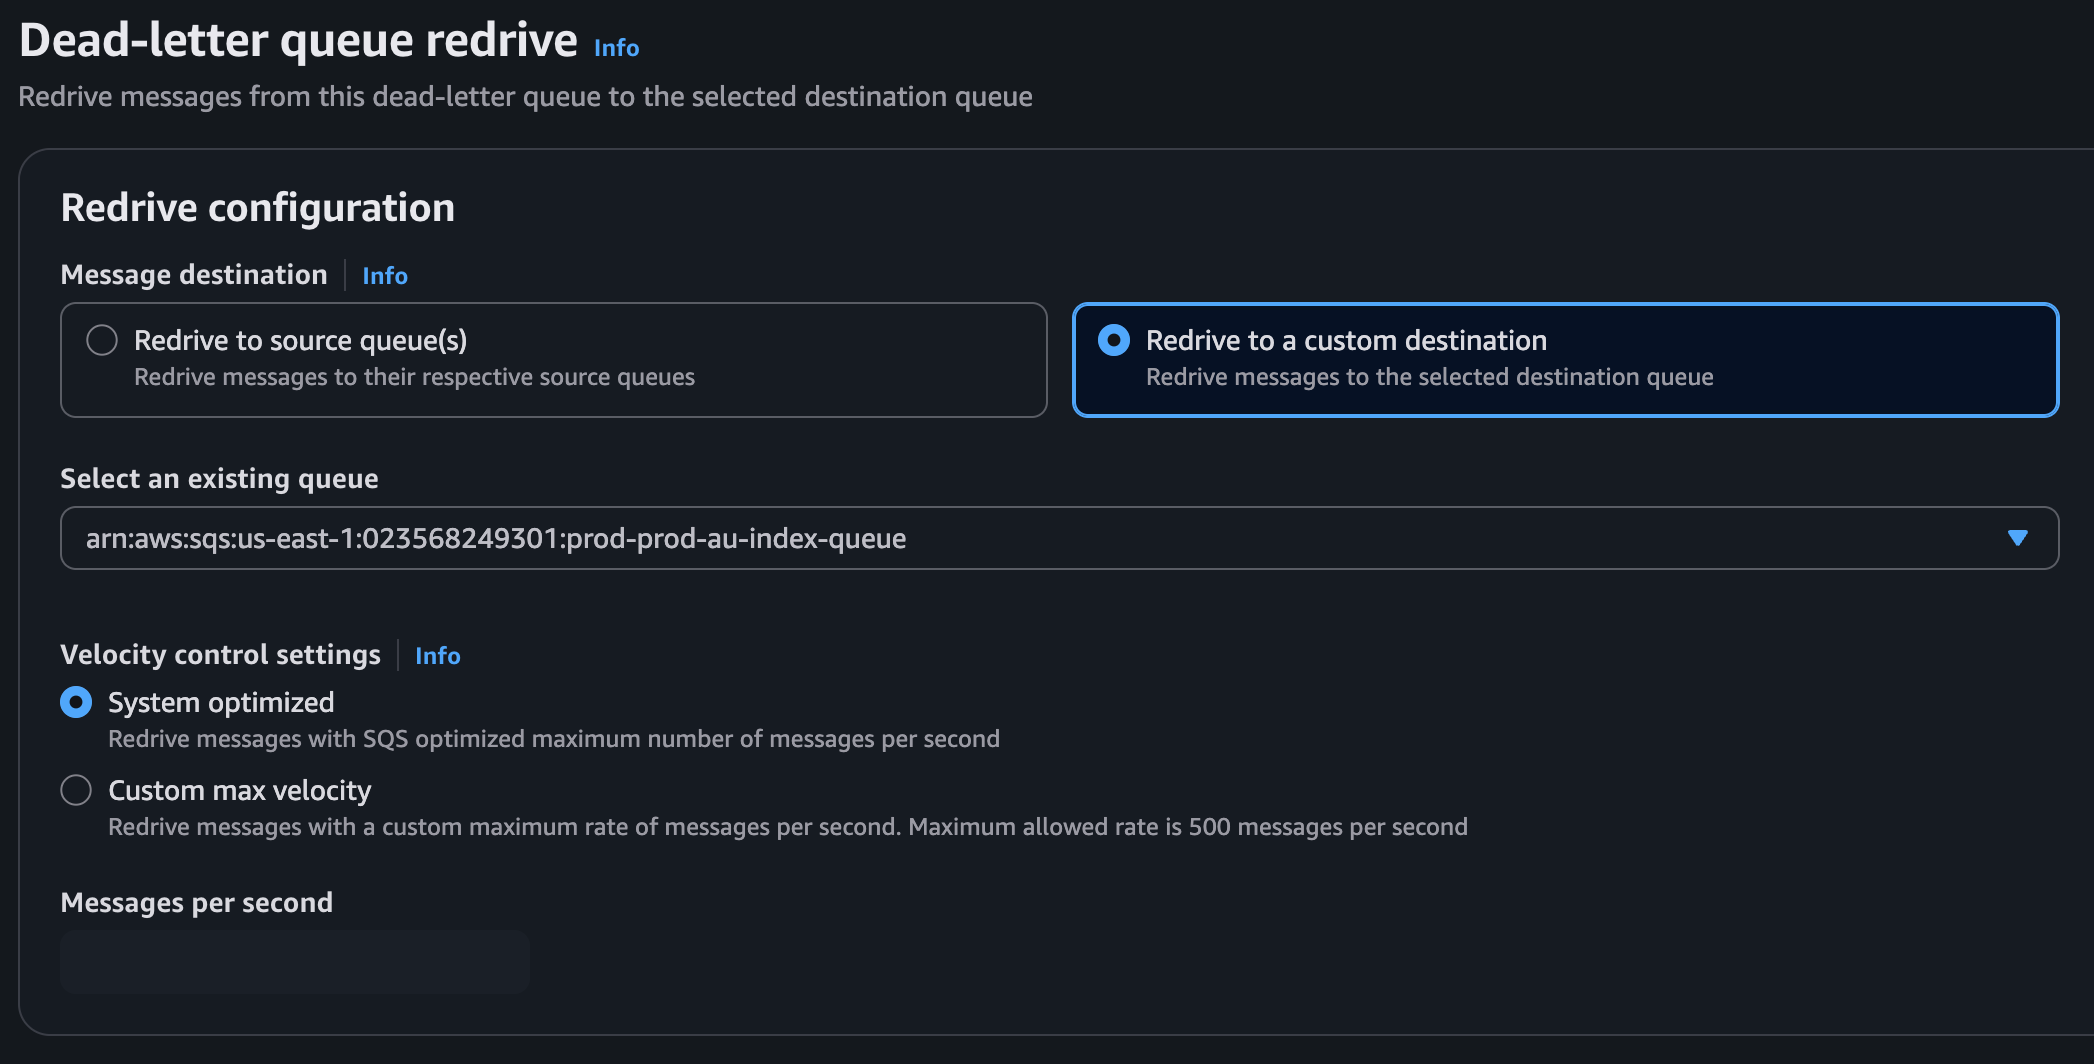Click the "Redrive to source queue(s)" tile label
Image resolution: width=2094 pixels, height=1064 pixels.
(x=300, y=340)
